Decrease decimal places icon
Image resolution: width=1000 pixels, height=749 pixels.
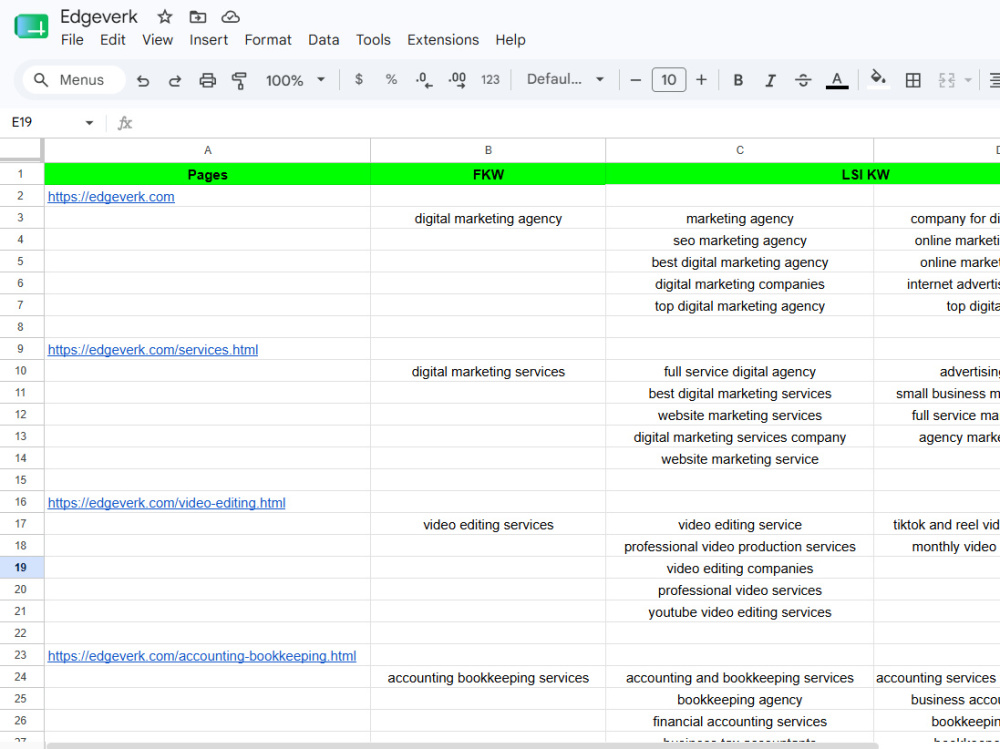click(x=423, y=80)
